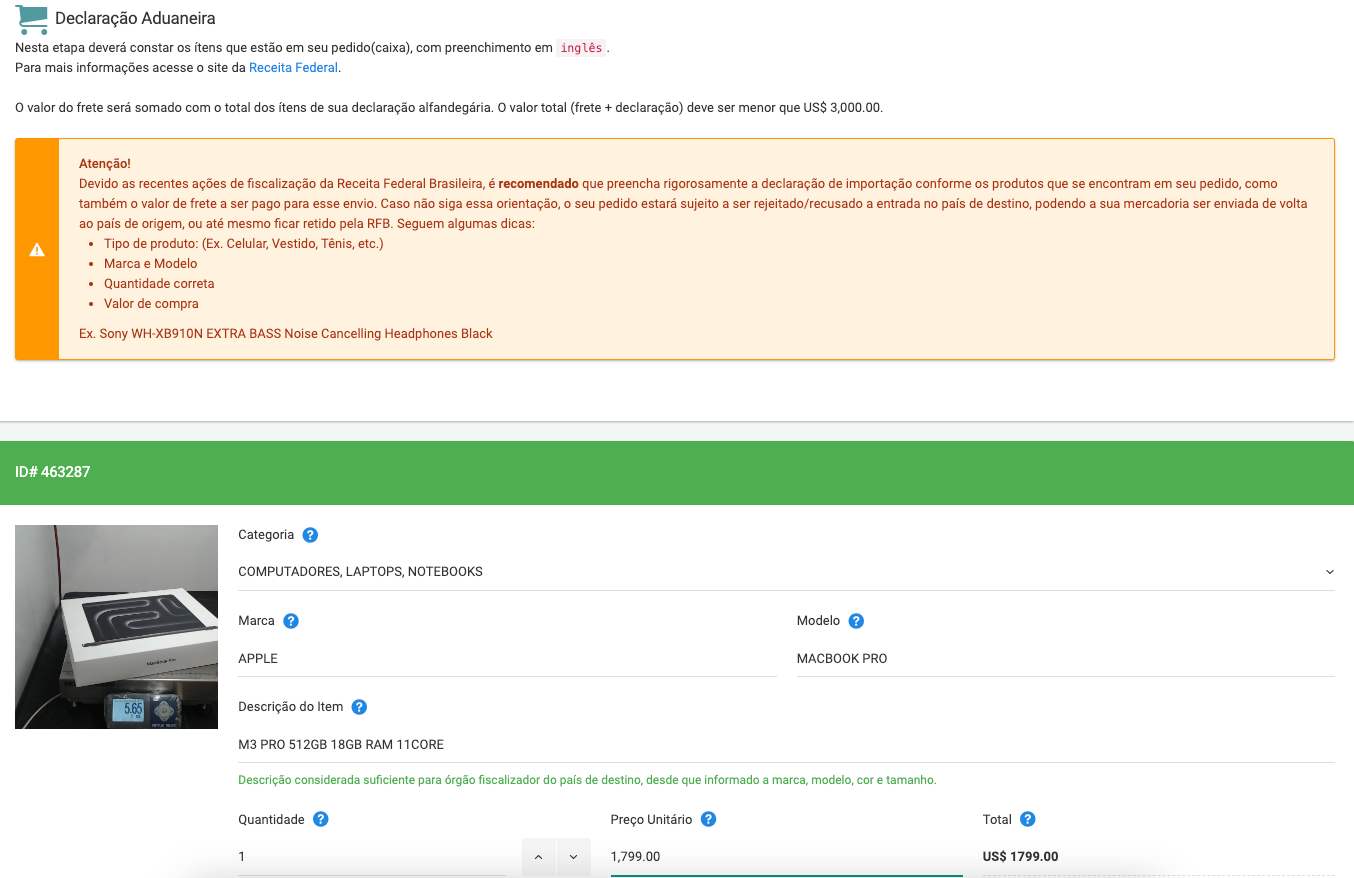Click the Tipo de produto bullet

(x=244, y=244)
